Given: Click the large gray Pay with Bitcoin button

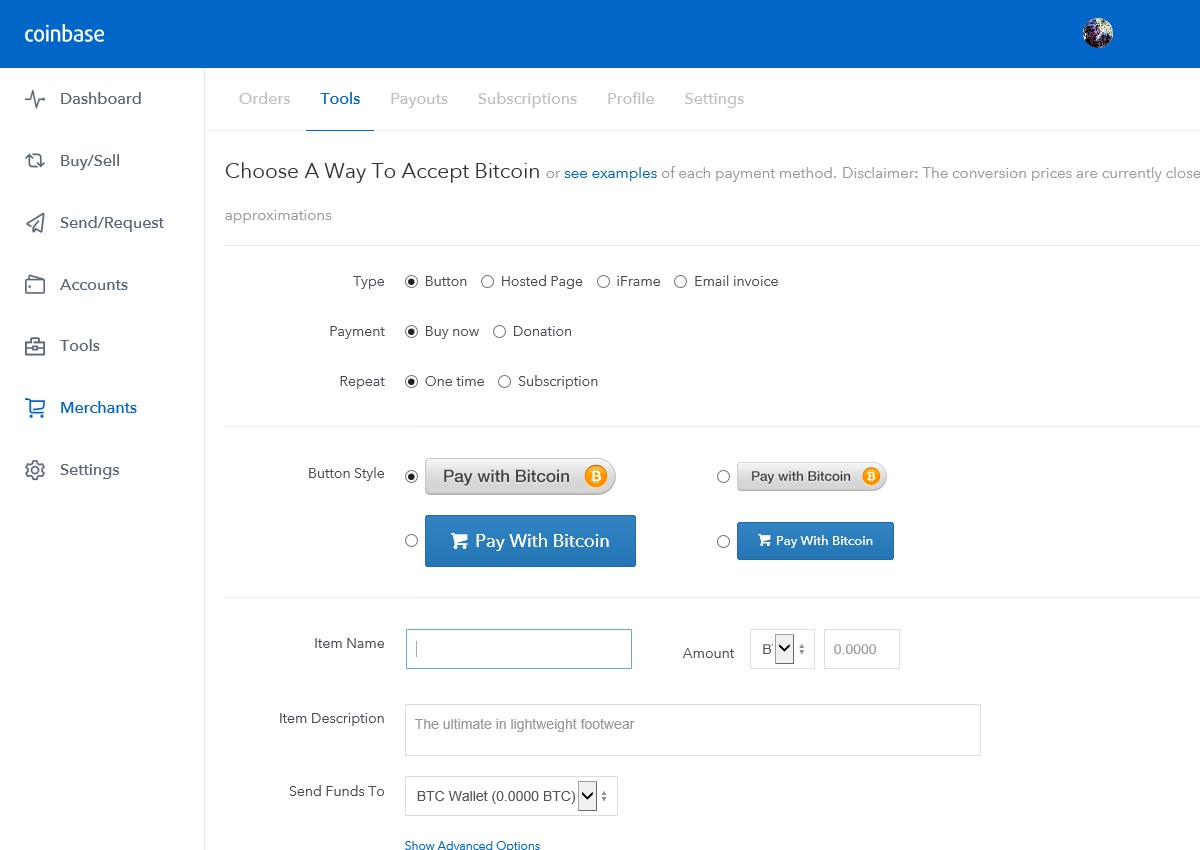Looking at the screenshot, I should point(520,477).
